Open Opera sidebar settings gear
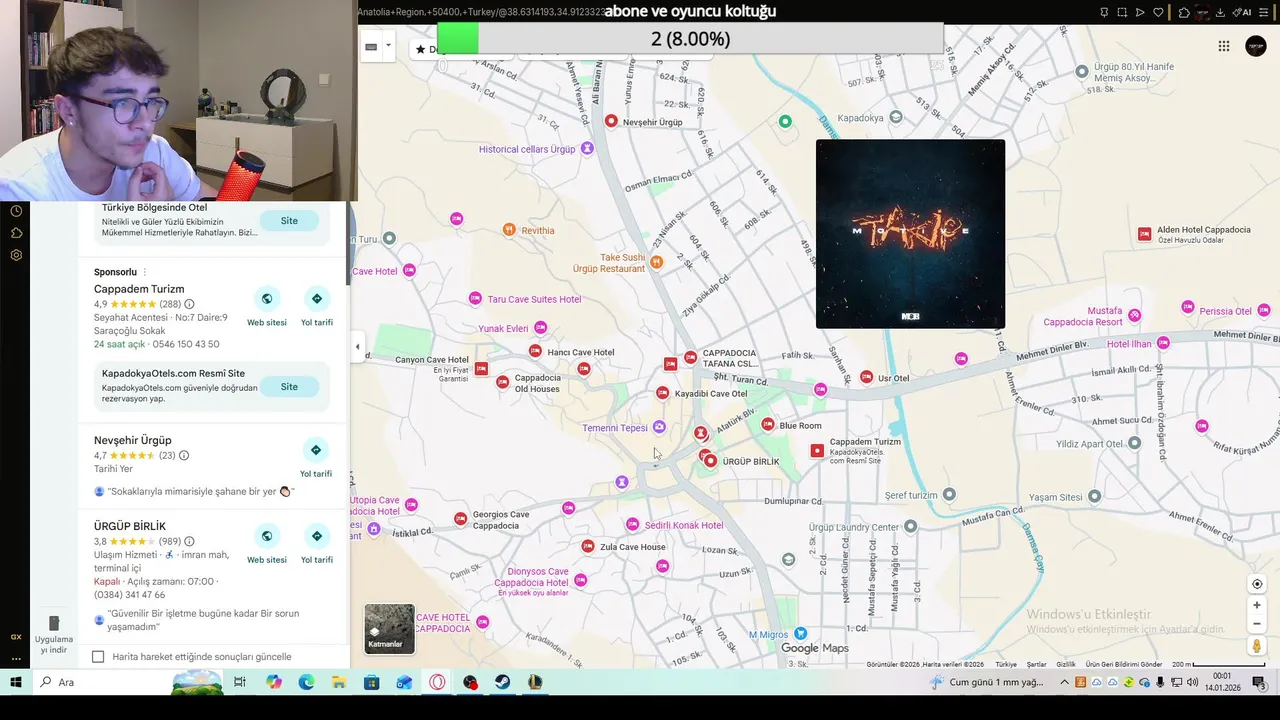 tap(16, 255)
